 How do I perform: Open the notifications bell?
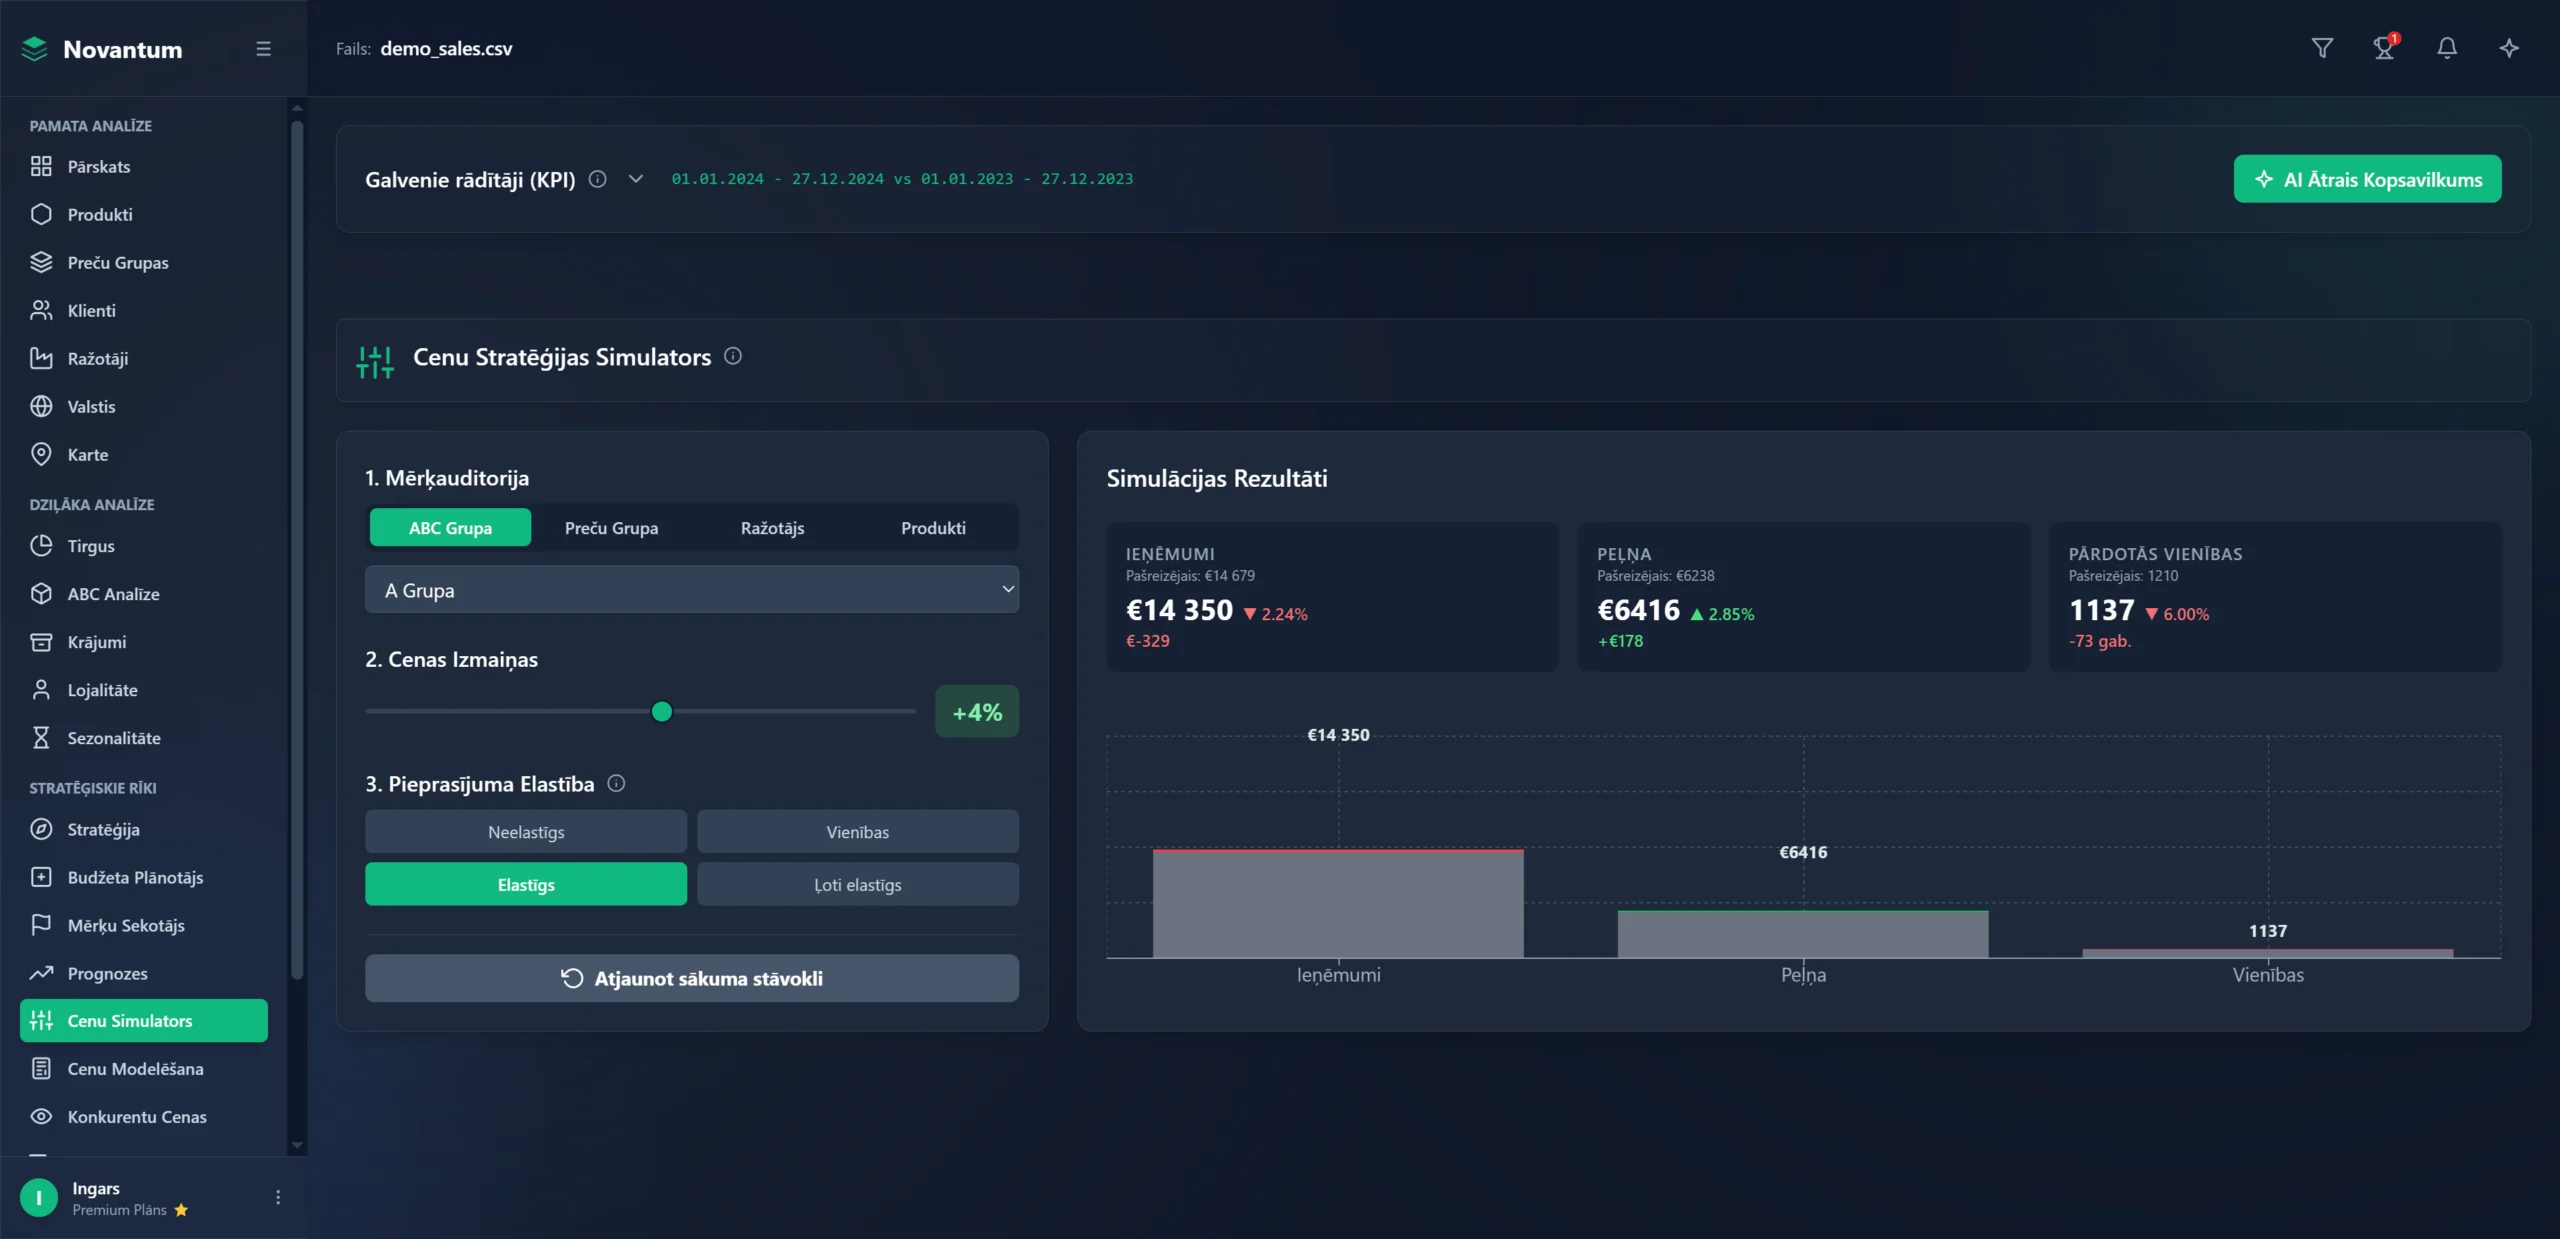(x=2447, y=48)
